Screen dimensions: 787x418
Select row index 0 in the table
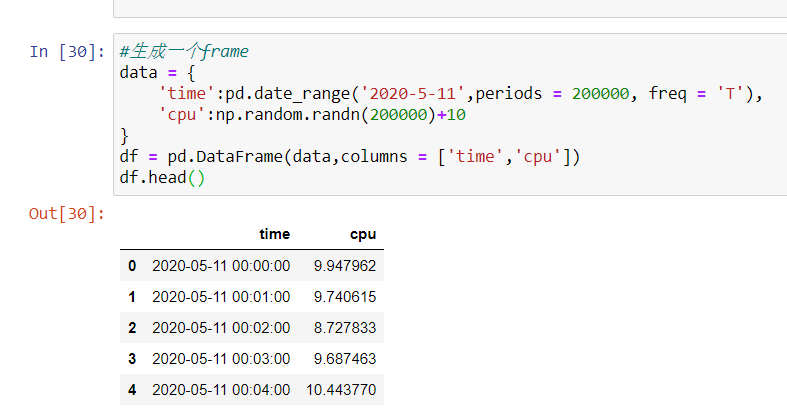(x=132, y=266)
